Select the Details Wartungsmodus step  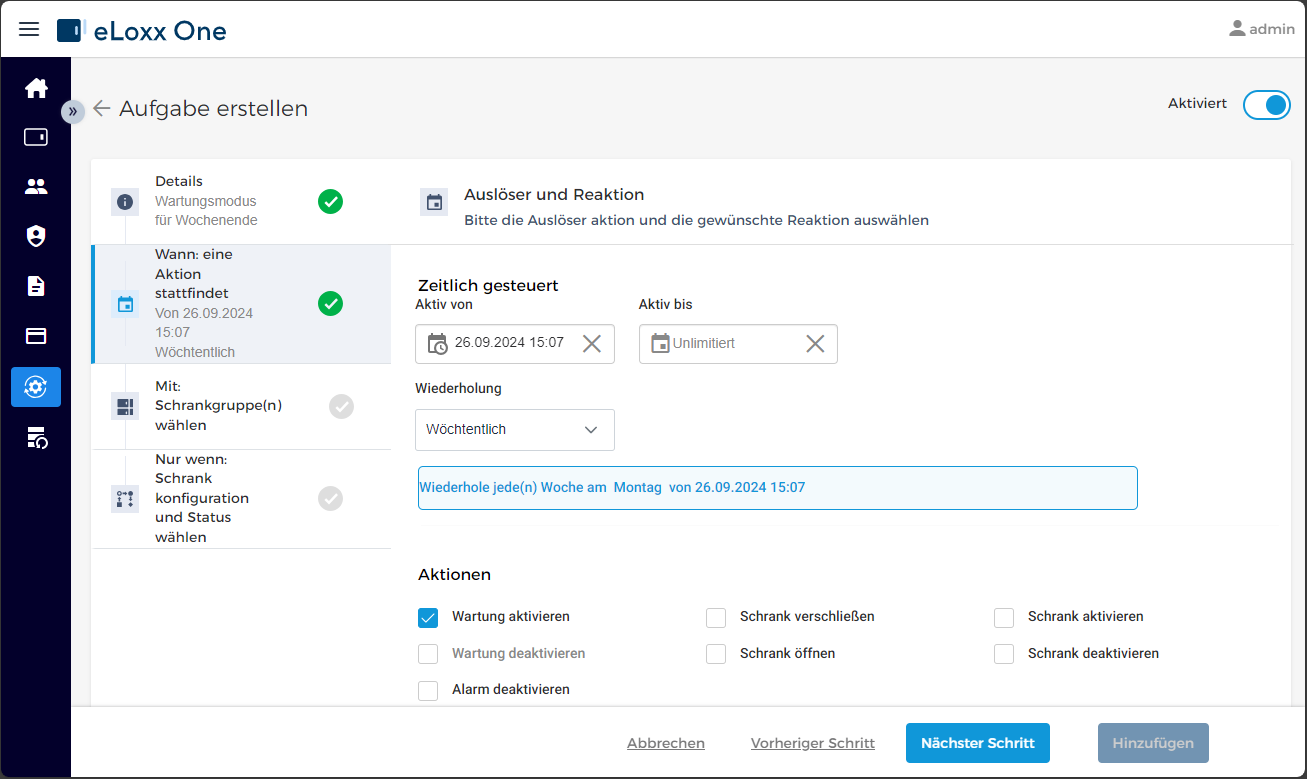pyautogui.click(x=241, y=201)
